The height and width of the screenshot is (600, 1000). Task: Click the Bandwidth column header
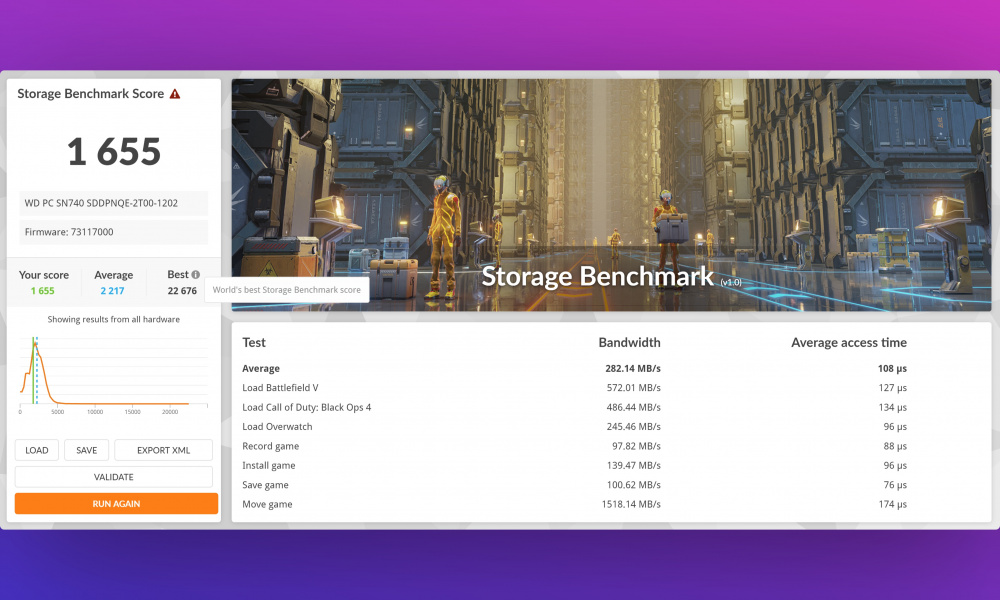pos(629,342)
